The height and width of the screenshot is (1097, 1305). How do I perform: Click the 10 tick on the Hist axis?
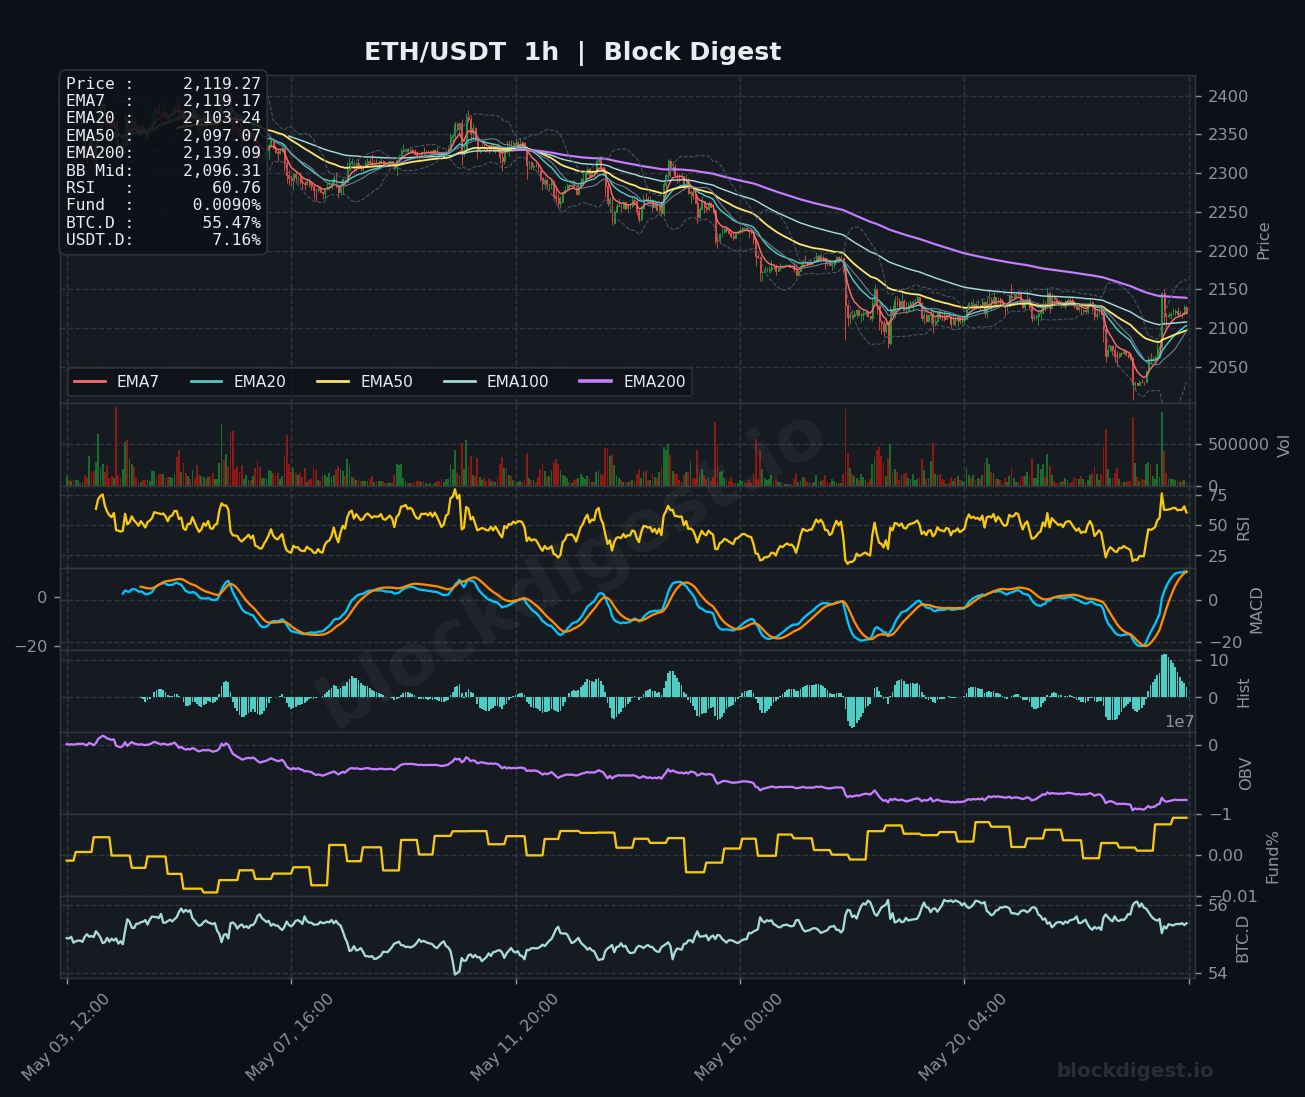1218,661
